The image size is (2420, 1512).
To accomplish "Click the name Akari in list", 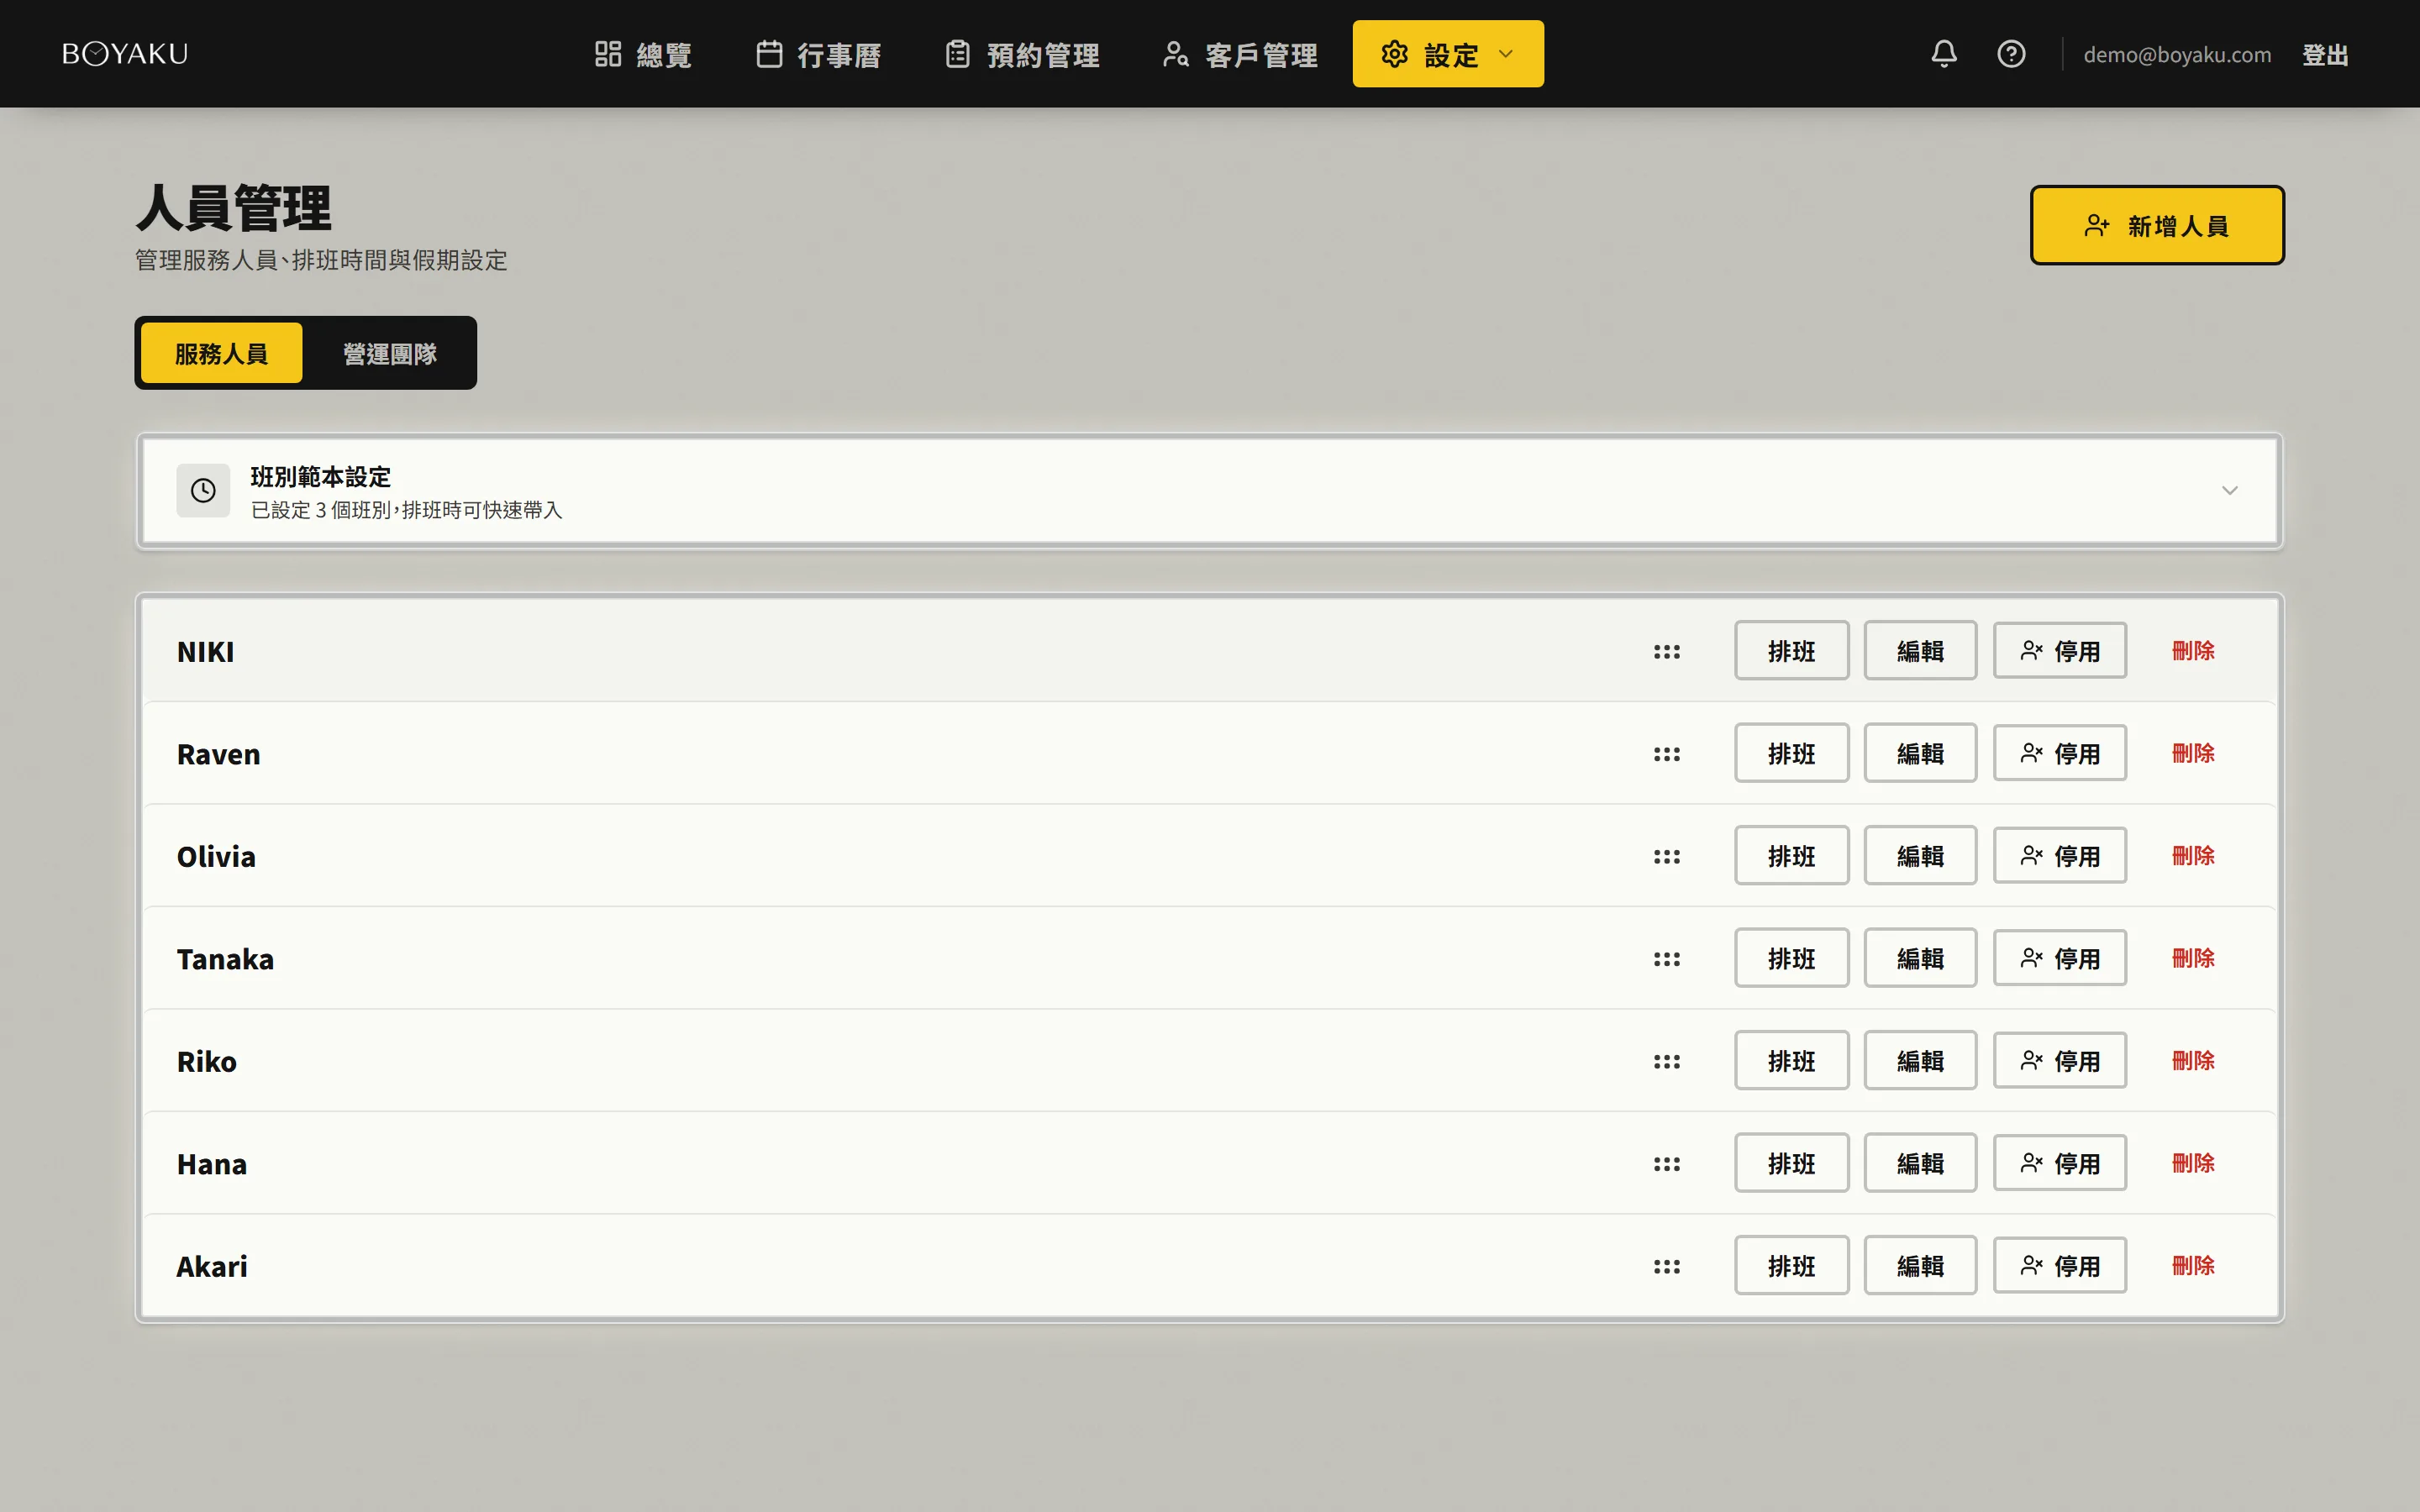I will coord(212,1267).
